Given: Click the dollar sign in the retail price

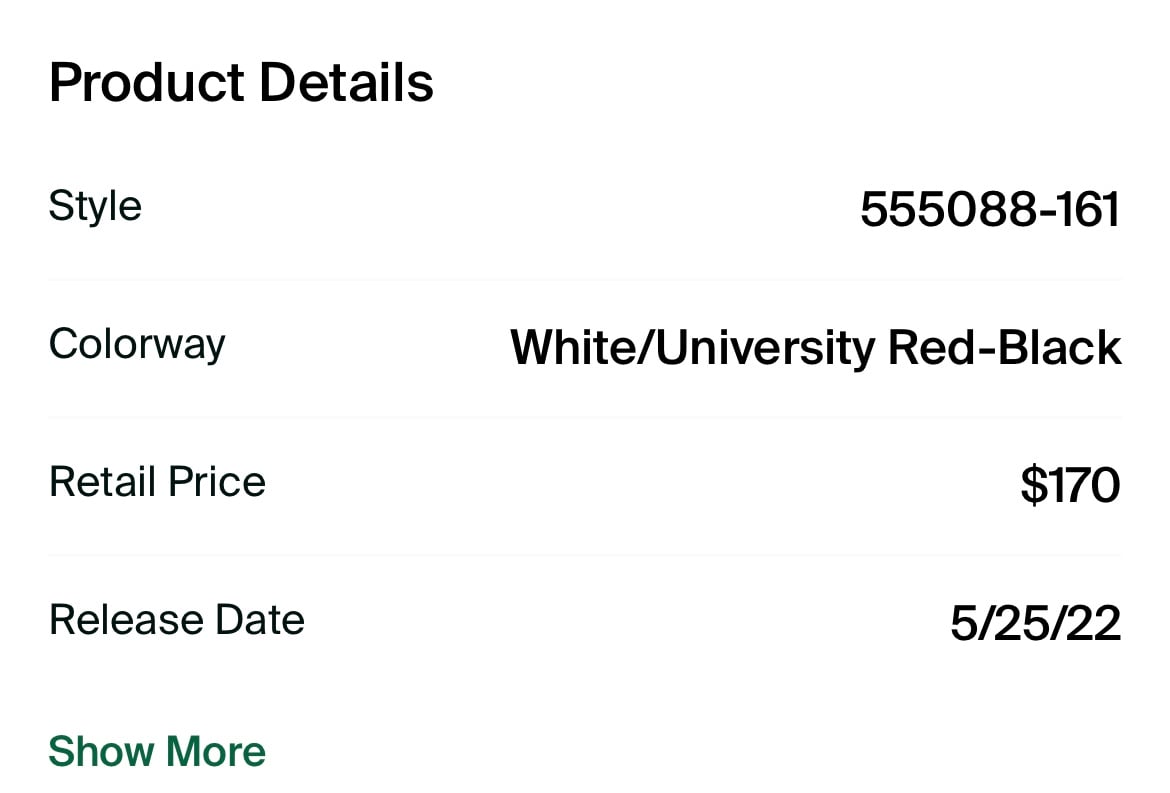Looking at the screenshot, I should [1034, 485].
